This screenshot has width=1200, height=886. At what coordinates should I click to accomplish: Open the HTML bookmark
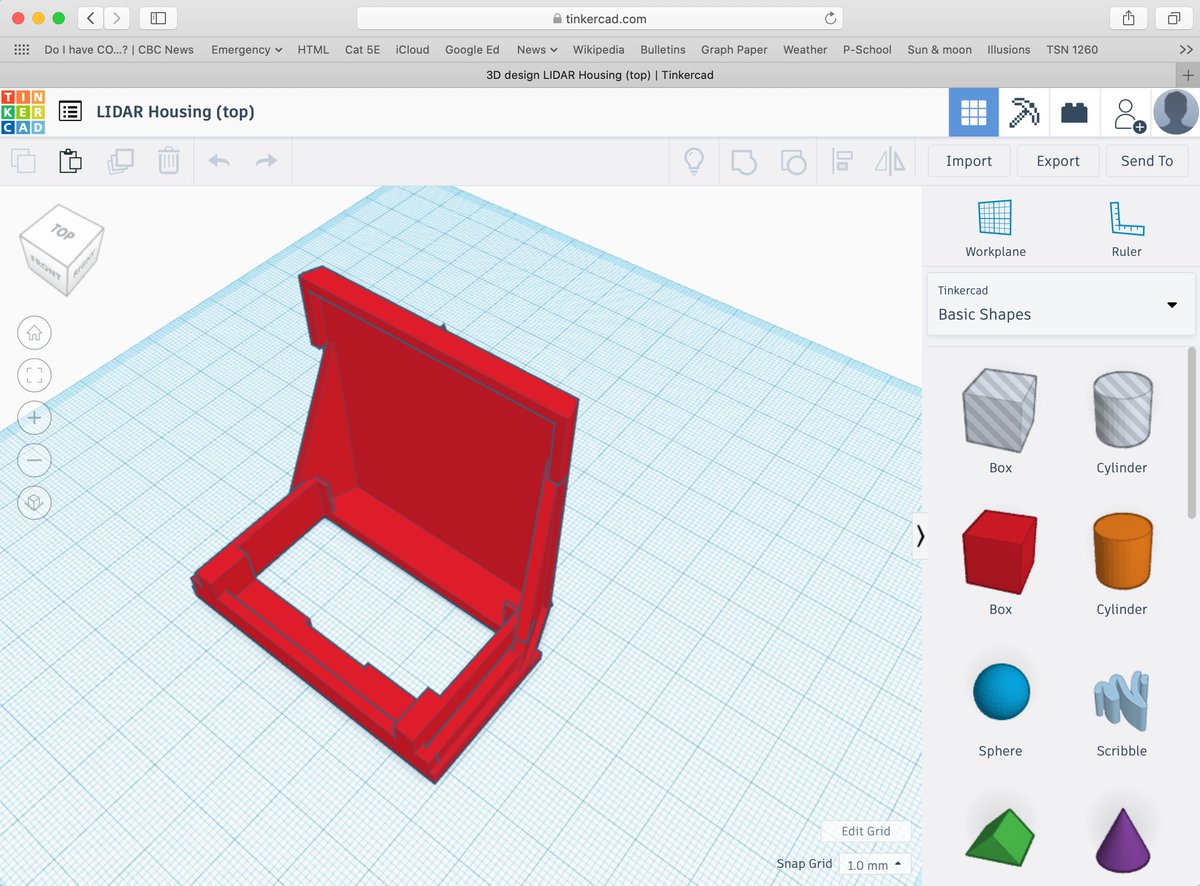click(x=313, y=50)
